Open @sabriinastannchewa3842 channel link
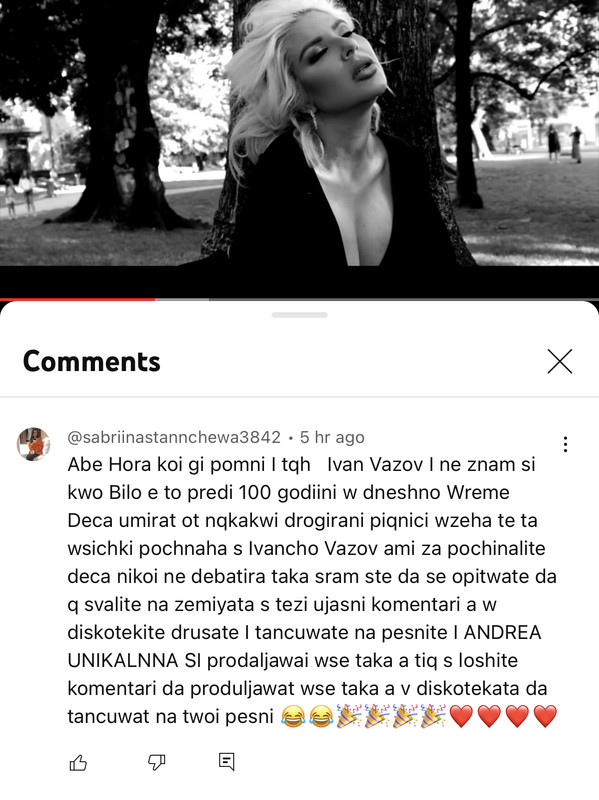The height and width of the screenshot is (800, 599). click(x=174, y=437)
